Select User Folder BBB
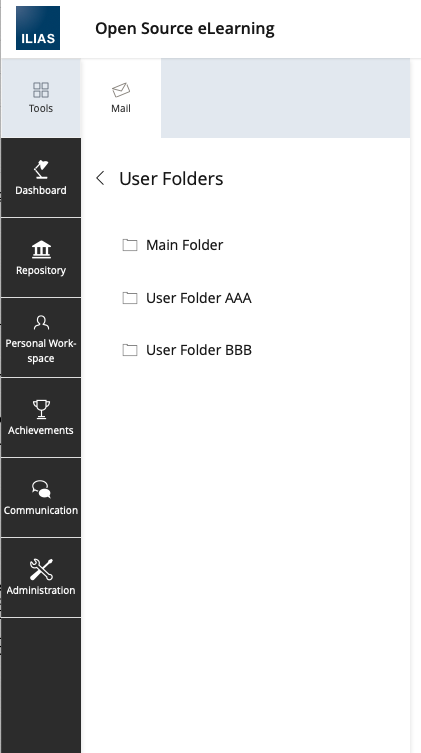421x753 pixels. pyautogui.click(x=199, y=350)
